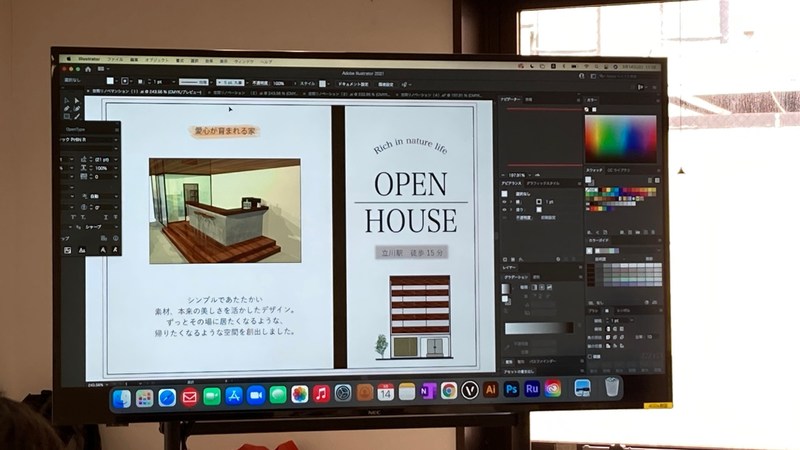Click the fx effects icon in Appearance panel

click(521, 259)
